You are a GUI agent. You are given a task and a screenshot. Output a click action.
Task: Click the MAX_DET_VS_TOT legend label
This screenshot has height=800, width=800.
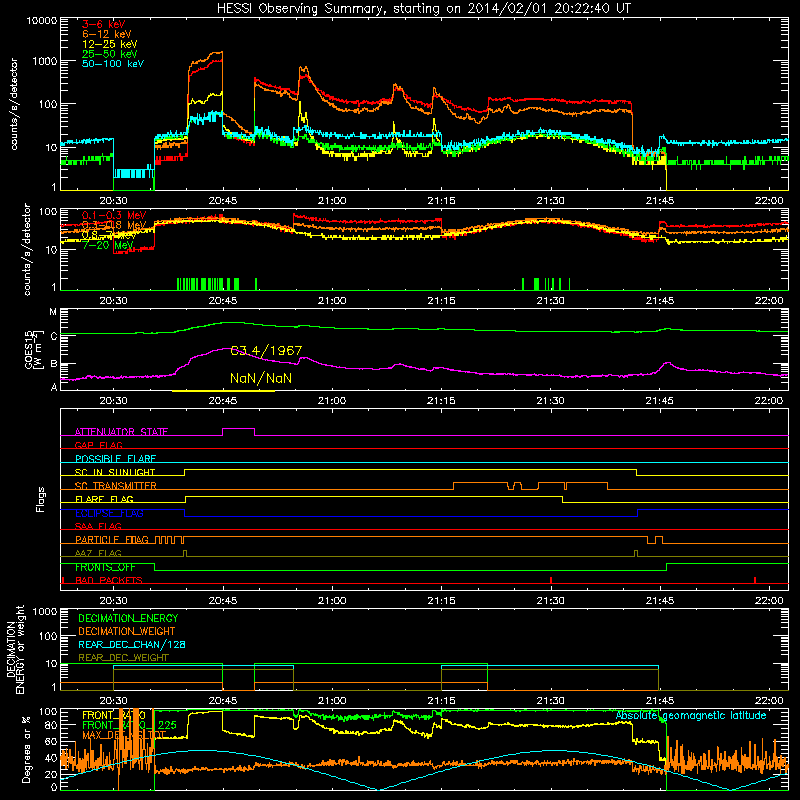124,735
